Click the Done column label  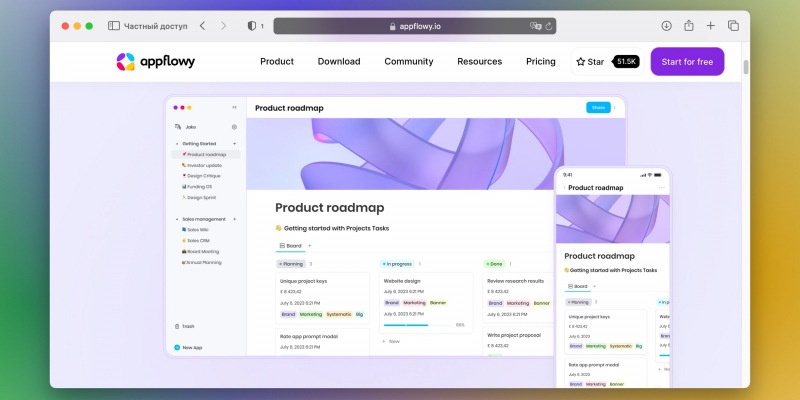click(x=494, y=264)
